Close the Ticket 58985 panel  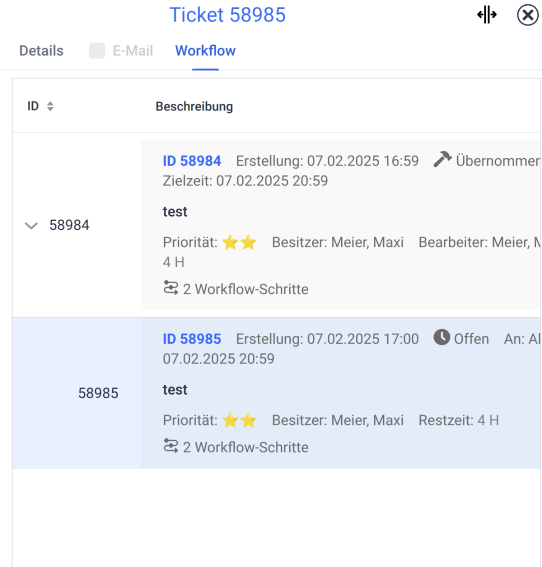click(x=528, y=15)
